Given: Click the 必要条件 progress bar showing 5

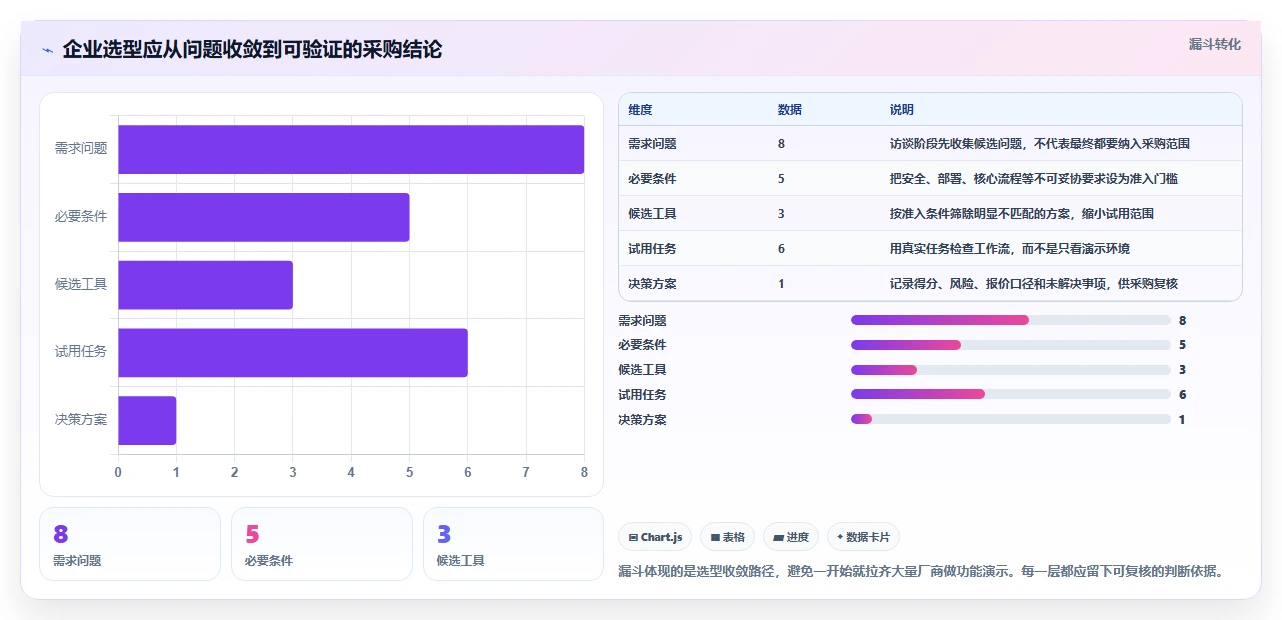Looking at the screenshot, I should (x=1010, y=345).
